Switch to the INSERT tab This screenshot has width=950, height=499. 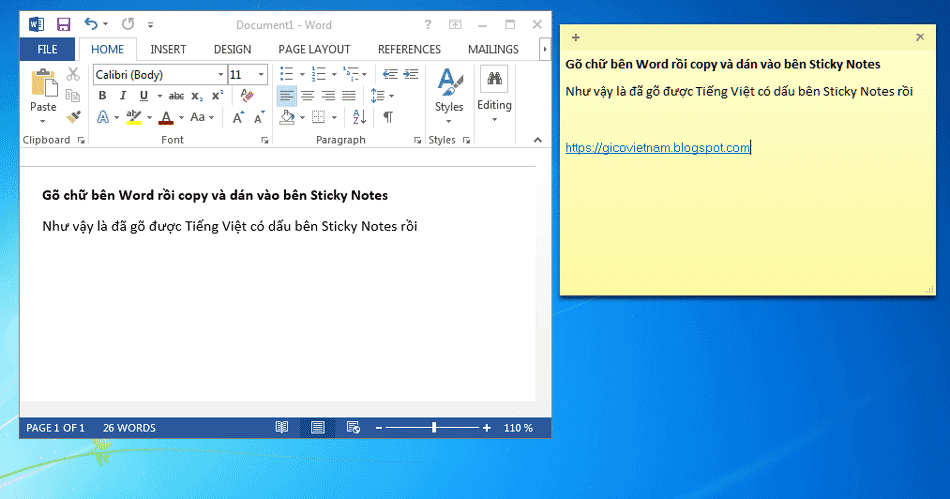[x=168, y=49]
